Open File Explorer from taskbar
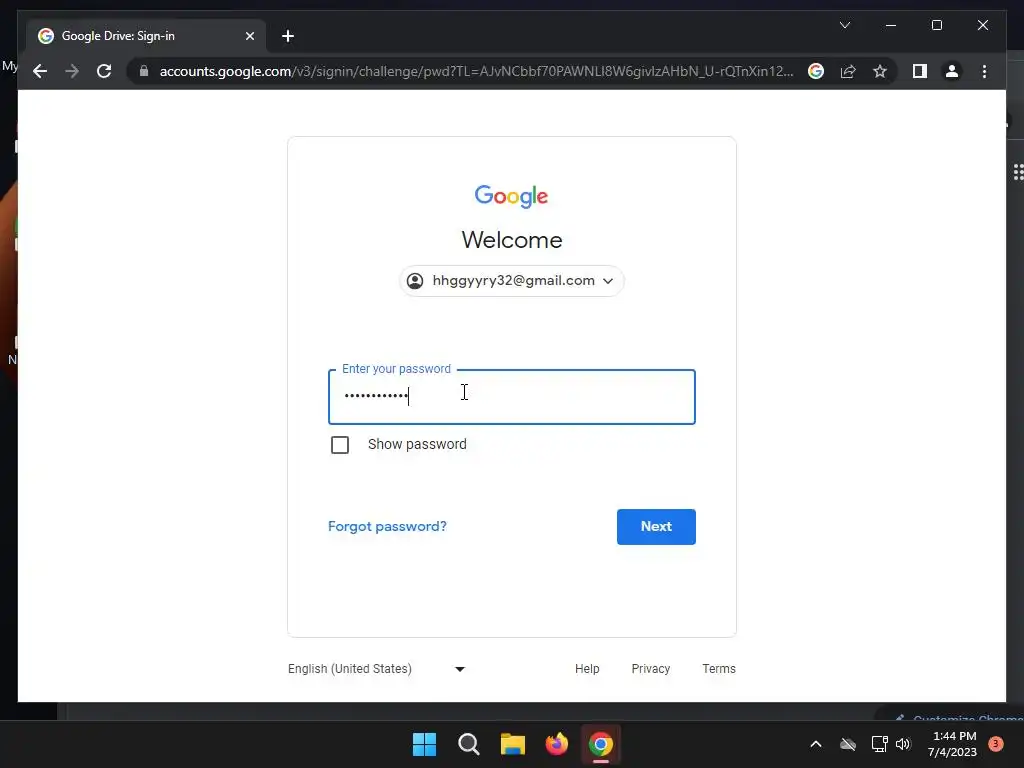The image size is (1024, 768). coord(513,744)
